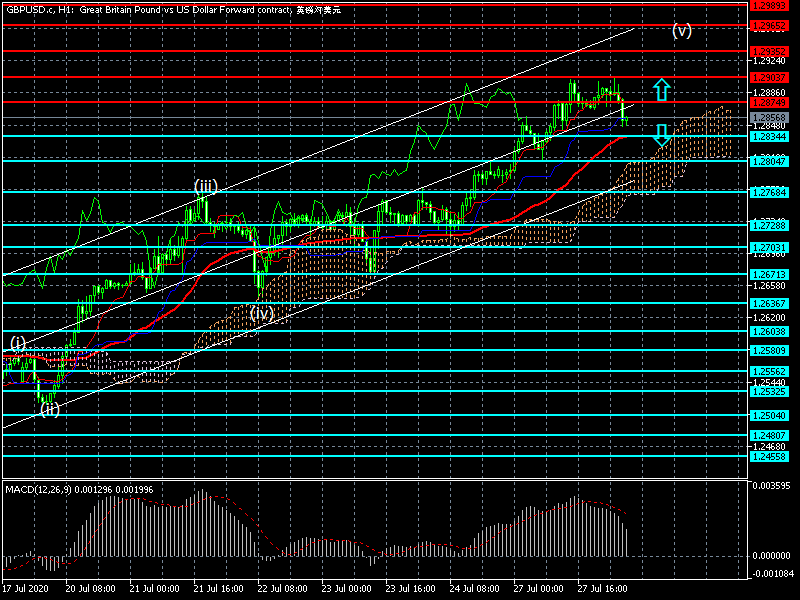Select the cyan 1.25809 price label

pyautogui.click(x=769, y=351)
